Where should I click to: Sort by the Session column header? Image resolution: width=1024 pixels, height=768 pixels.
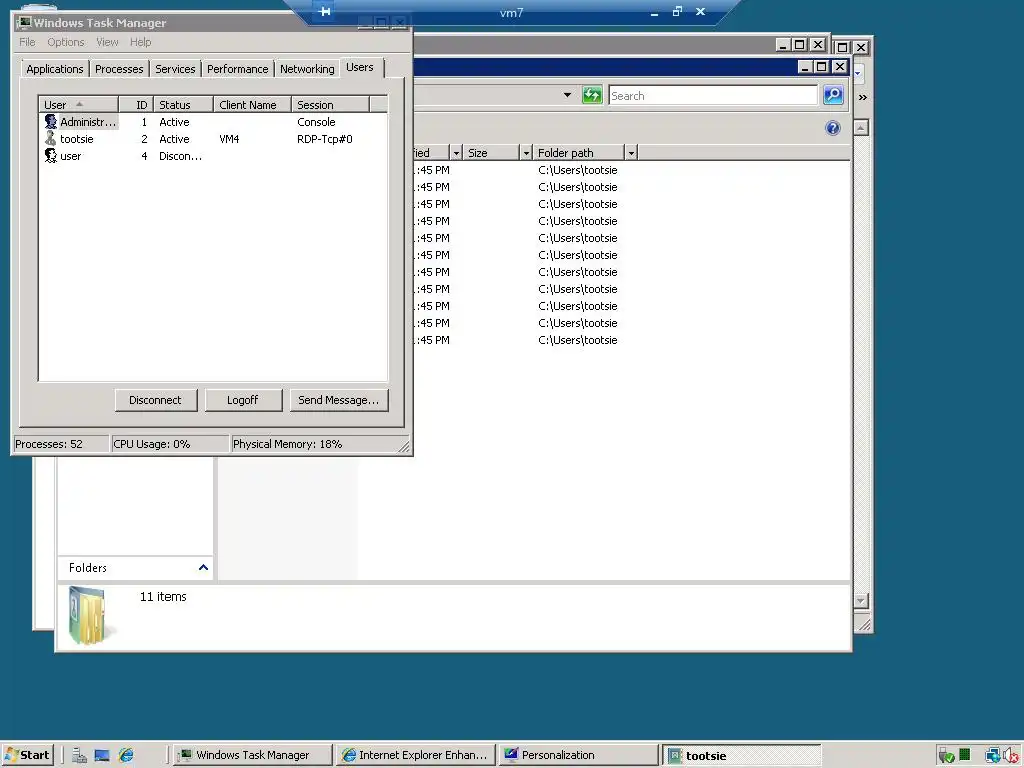click(x=330, y=104)
